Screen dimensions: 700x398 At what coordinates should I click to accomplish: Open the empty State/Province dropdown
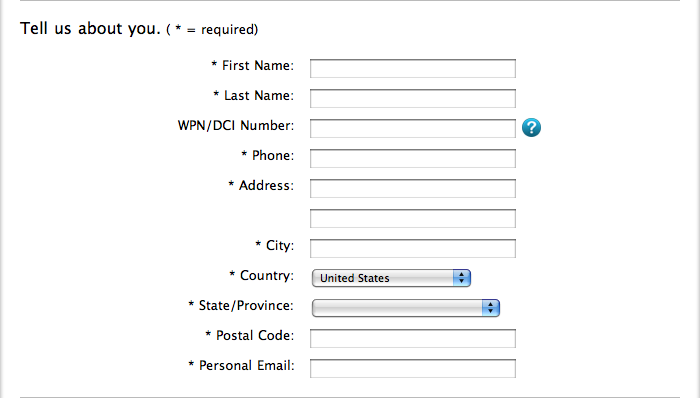tap(406, 308)
